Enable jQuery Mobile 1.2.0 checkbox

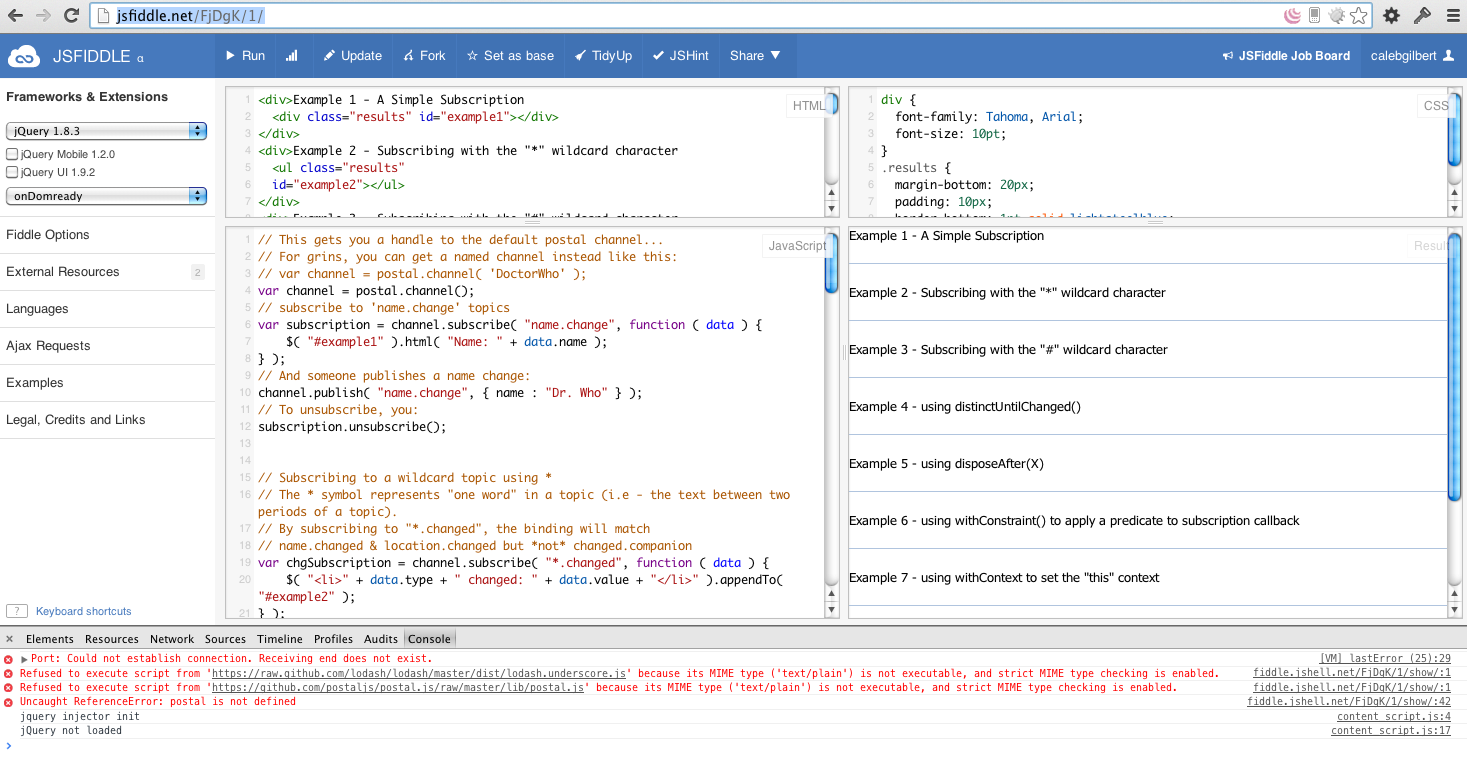[13, 155]
